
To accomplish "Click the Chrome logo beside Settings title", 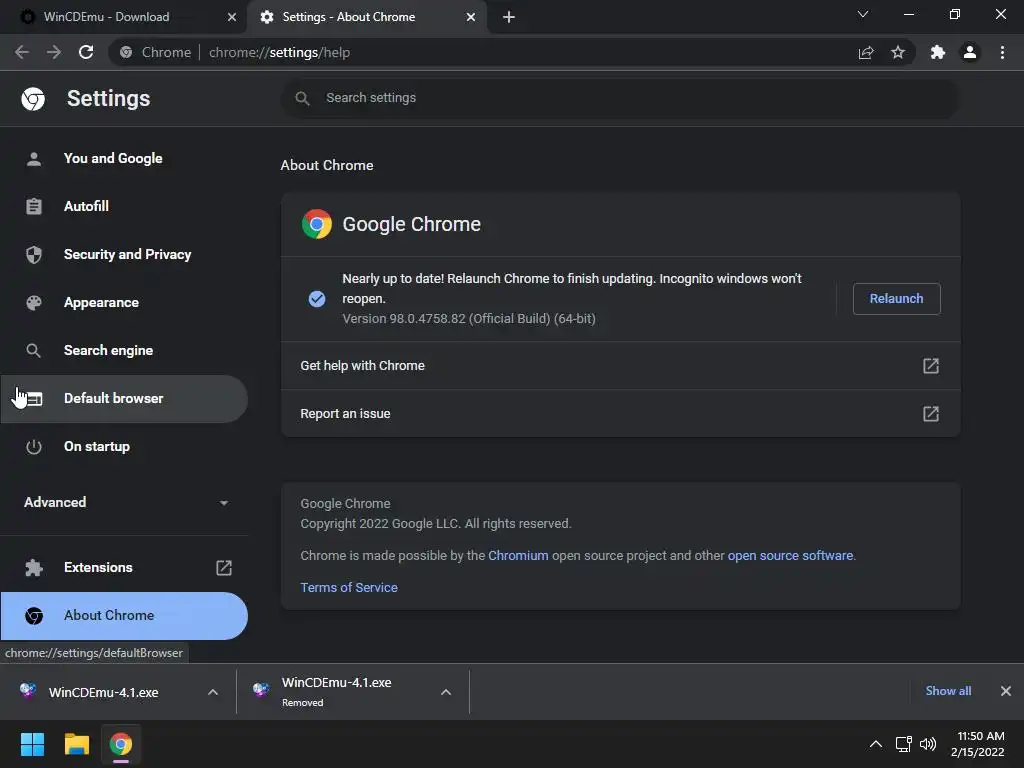I will point(33,99).
